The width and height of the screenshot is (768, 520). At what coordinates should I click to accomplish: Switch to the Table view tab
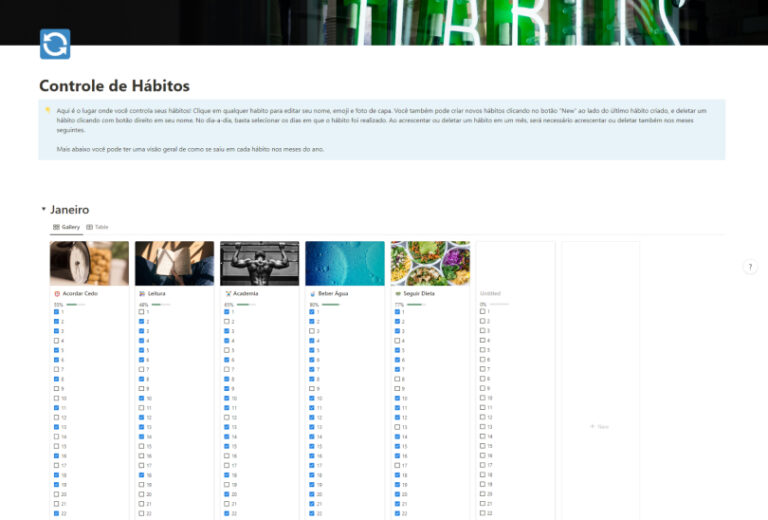click(98, 227)
